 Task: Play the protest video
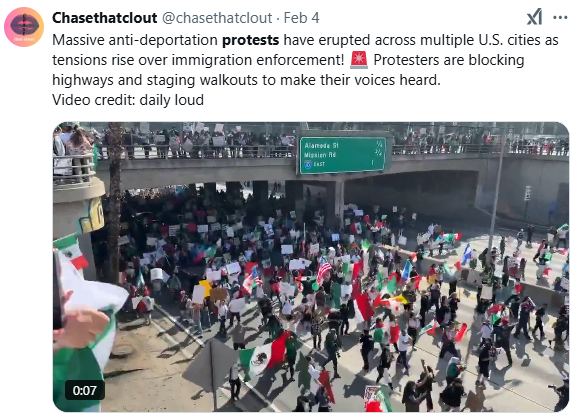(x=311, y=267)
